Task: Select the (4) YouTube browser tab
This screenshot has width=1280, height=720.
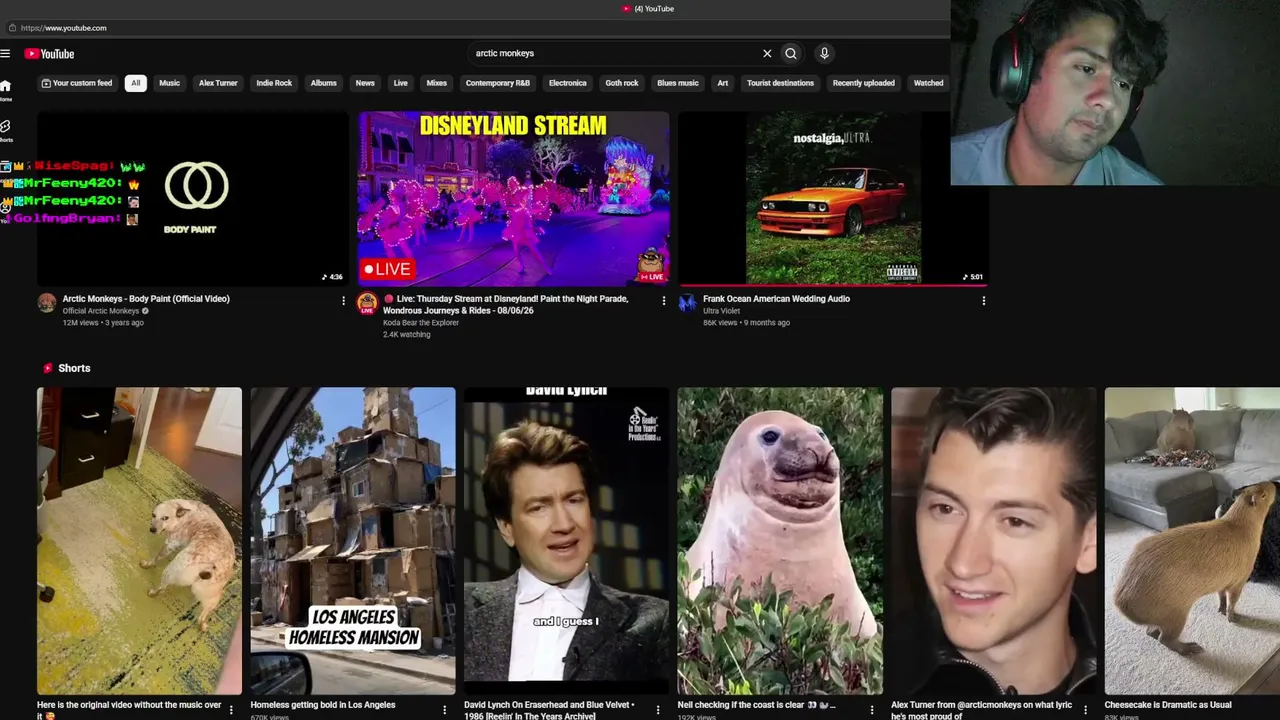Action: tap(648, 9)
